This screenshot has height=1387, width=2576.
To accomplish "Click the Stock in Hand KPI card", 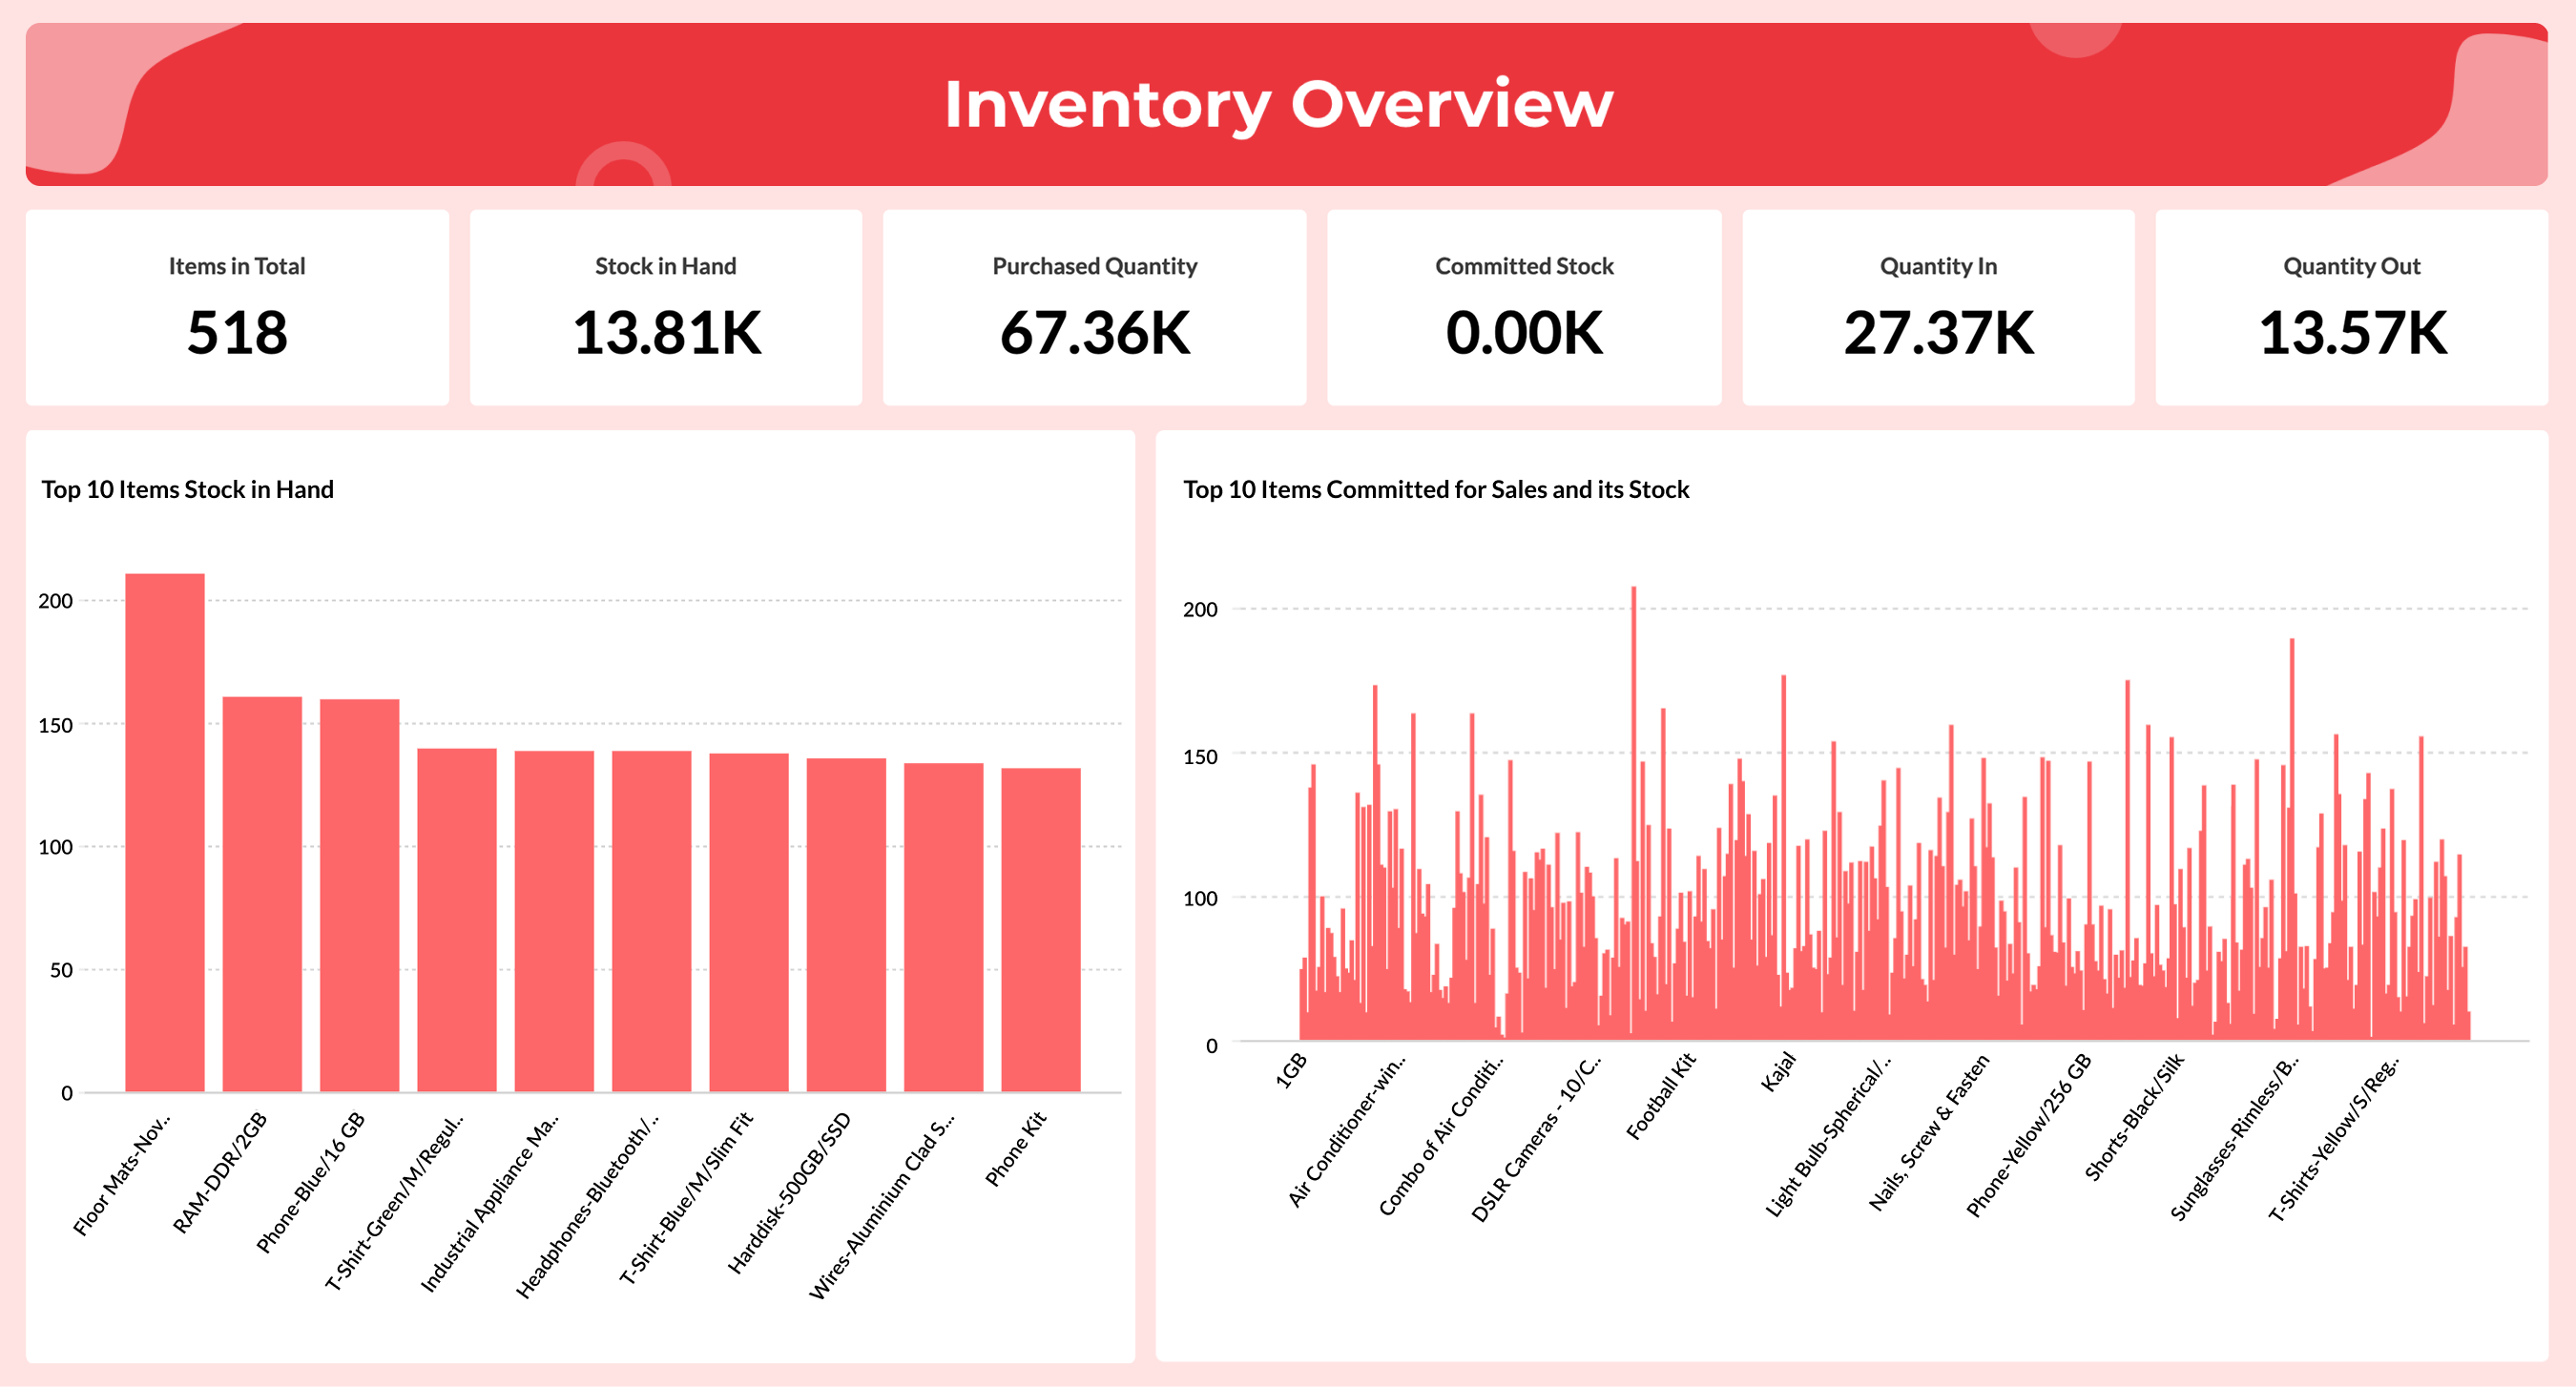I will coord(665,307).
